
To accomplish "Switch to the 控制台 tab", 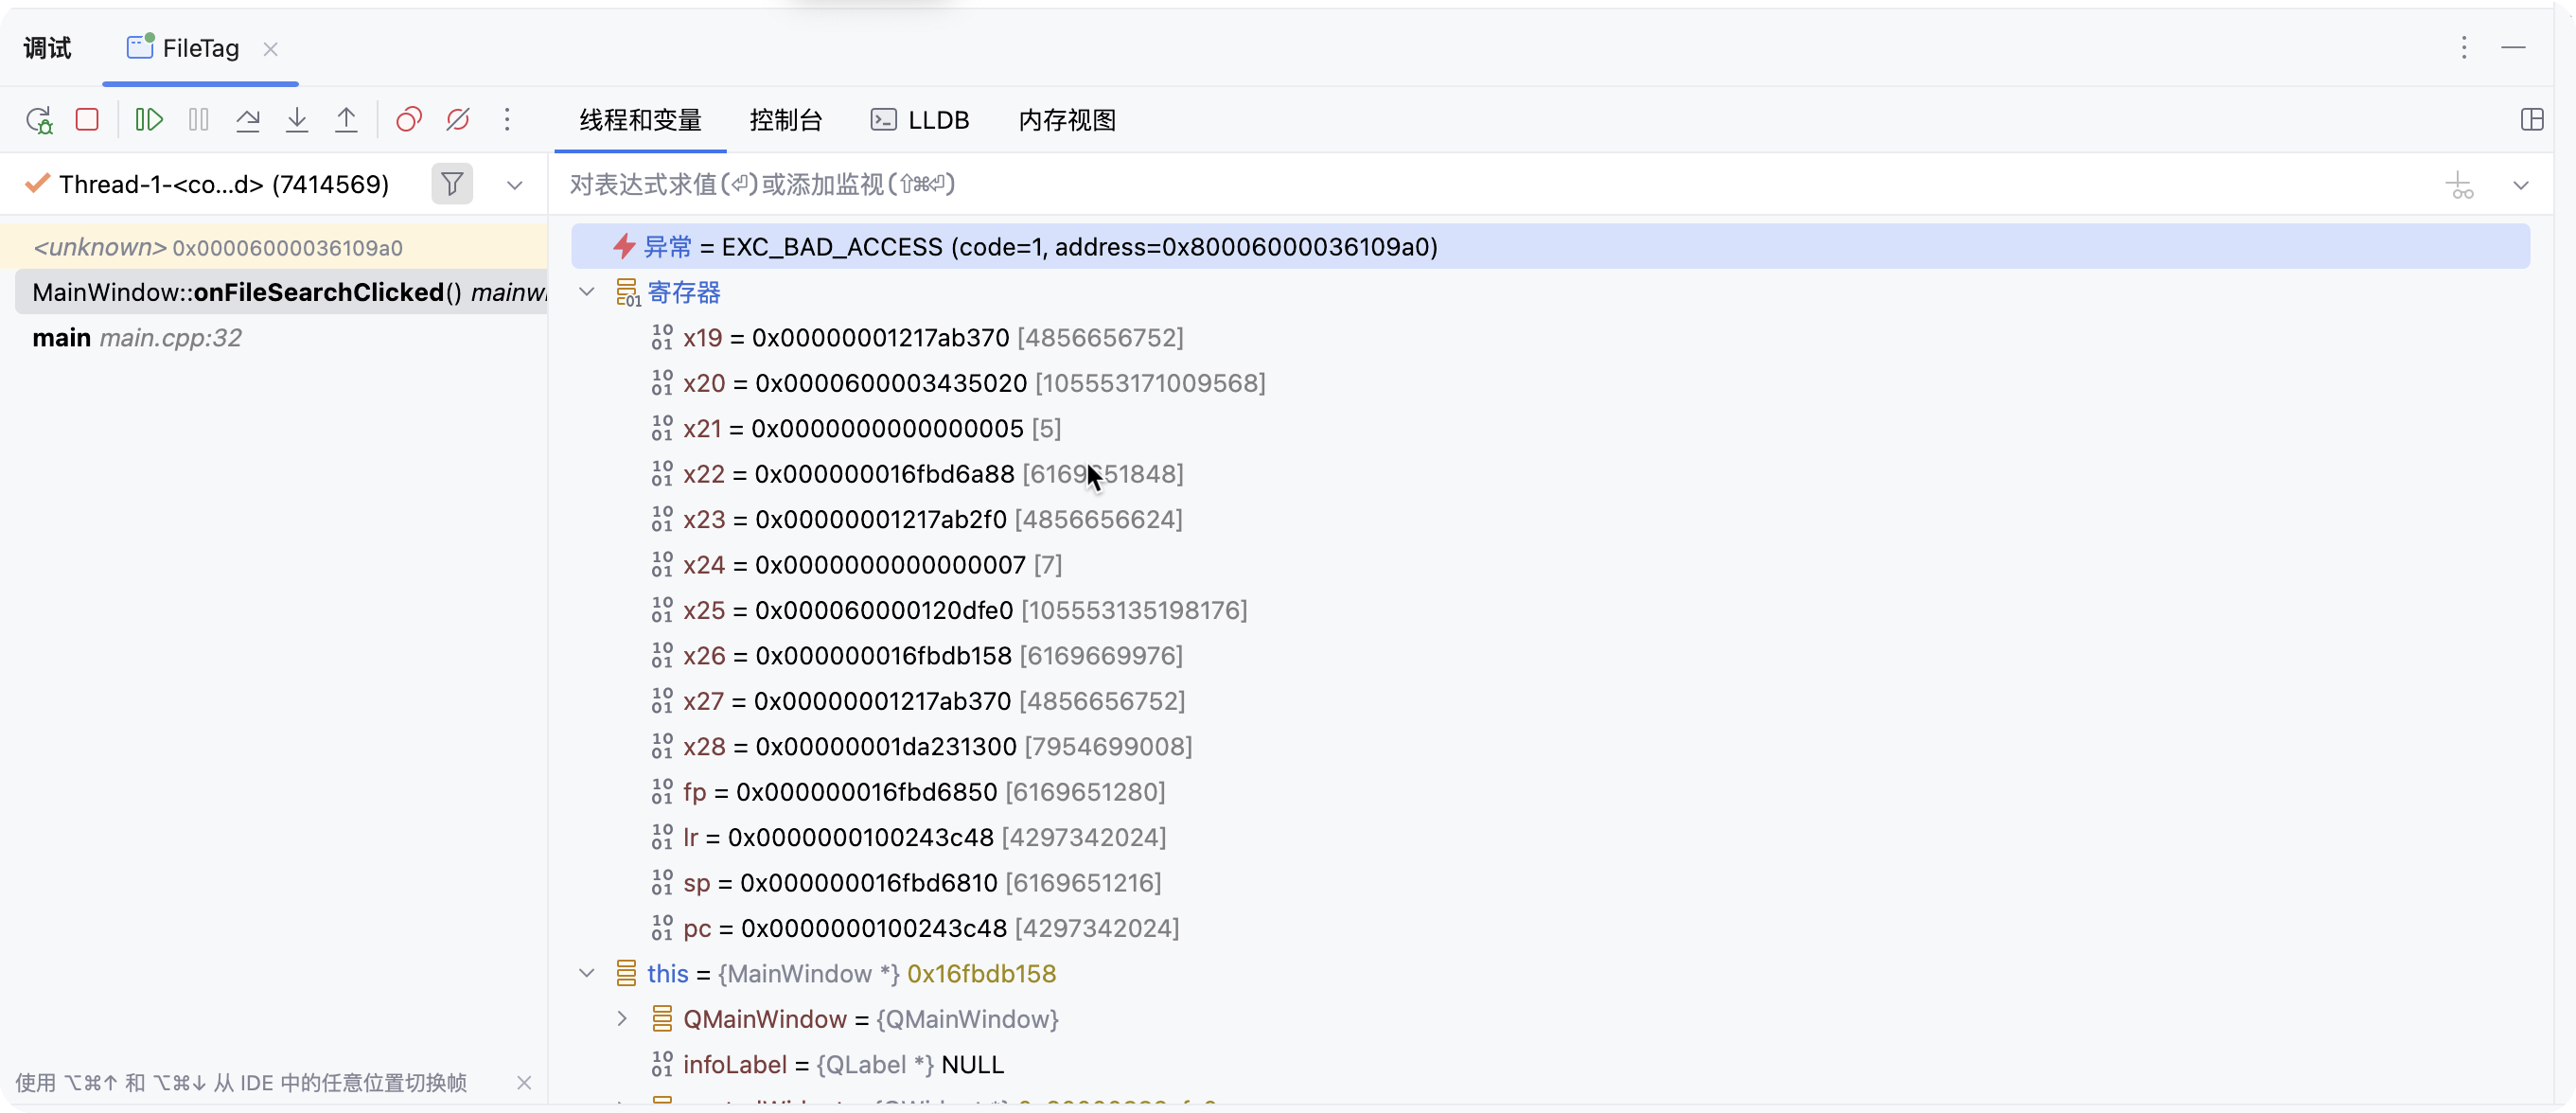I will [785, 120].
